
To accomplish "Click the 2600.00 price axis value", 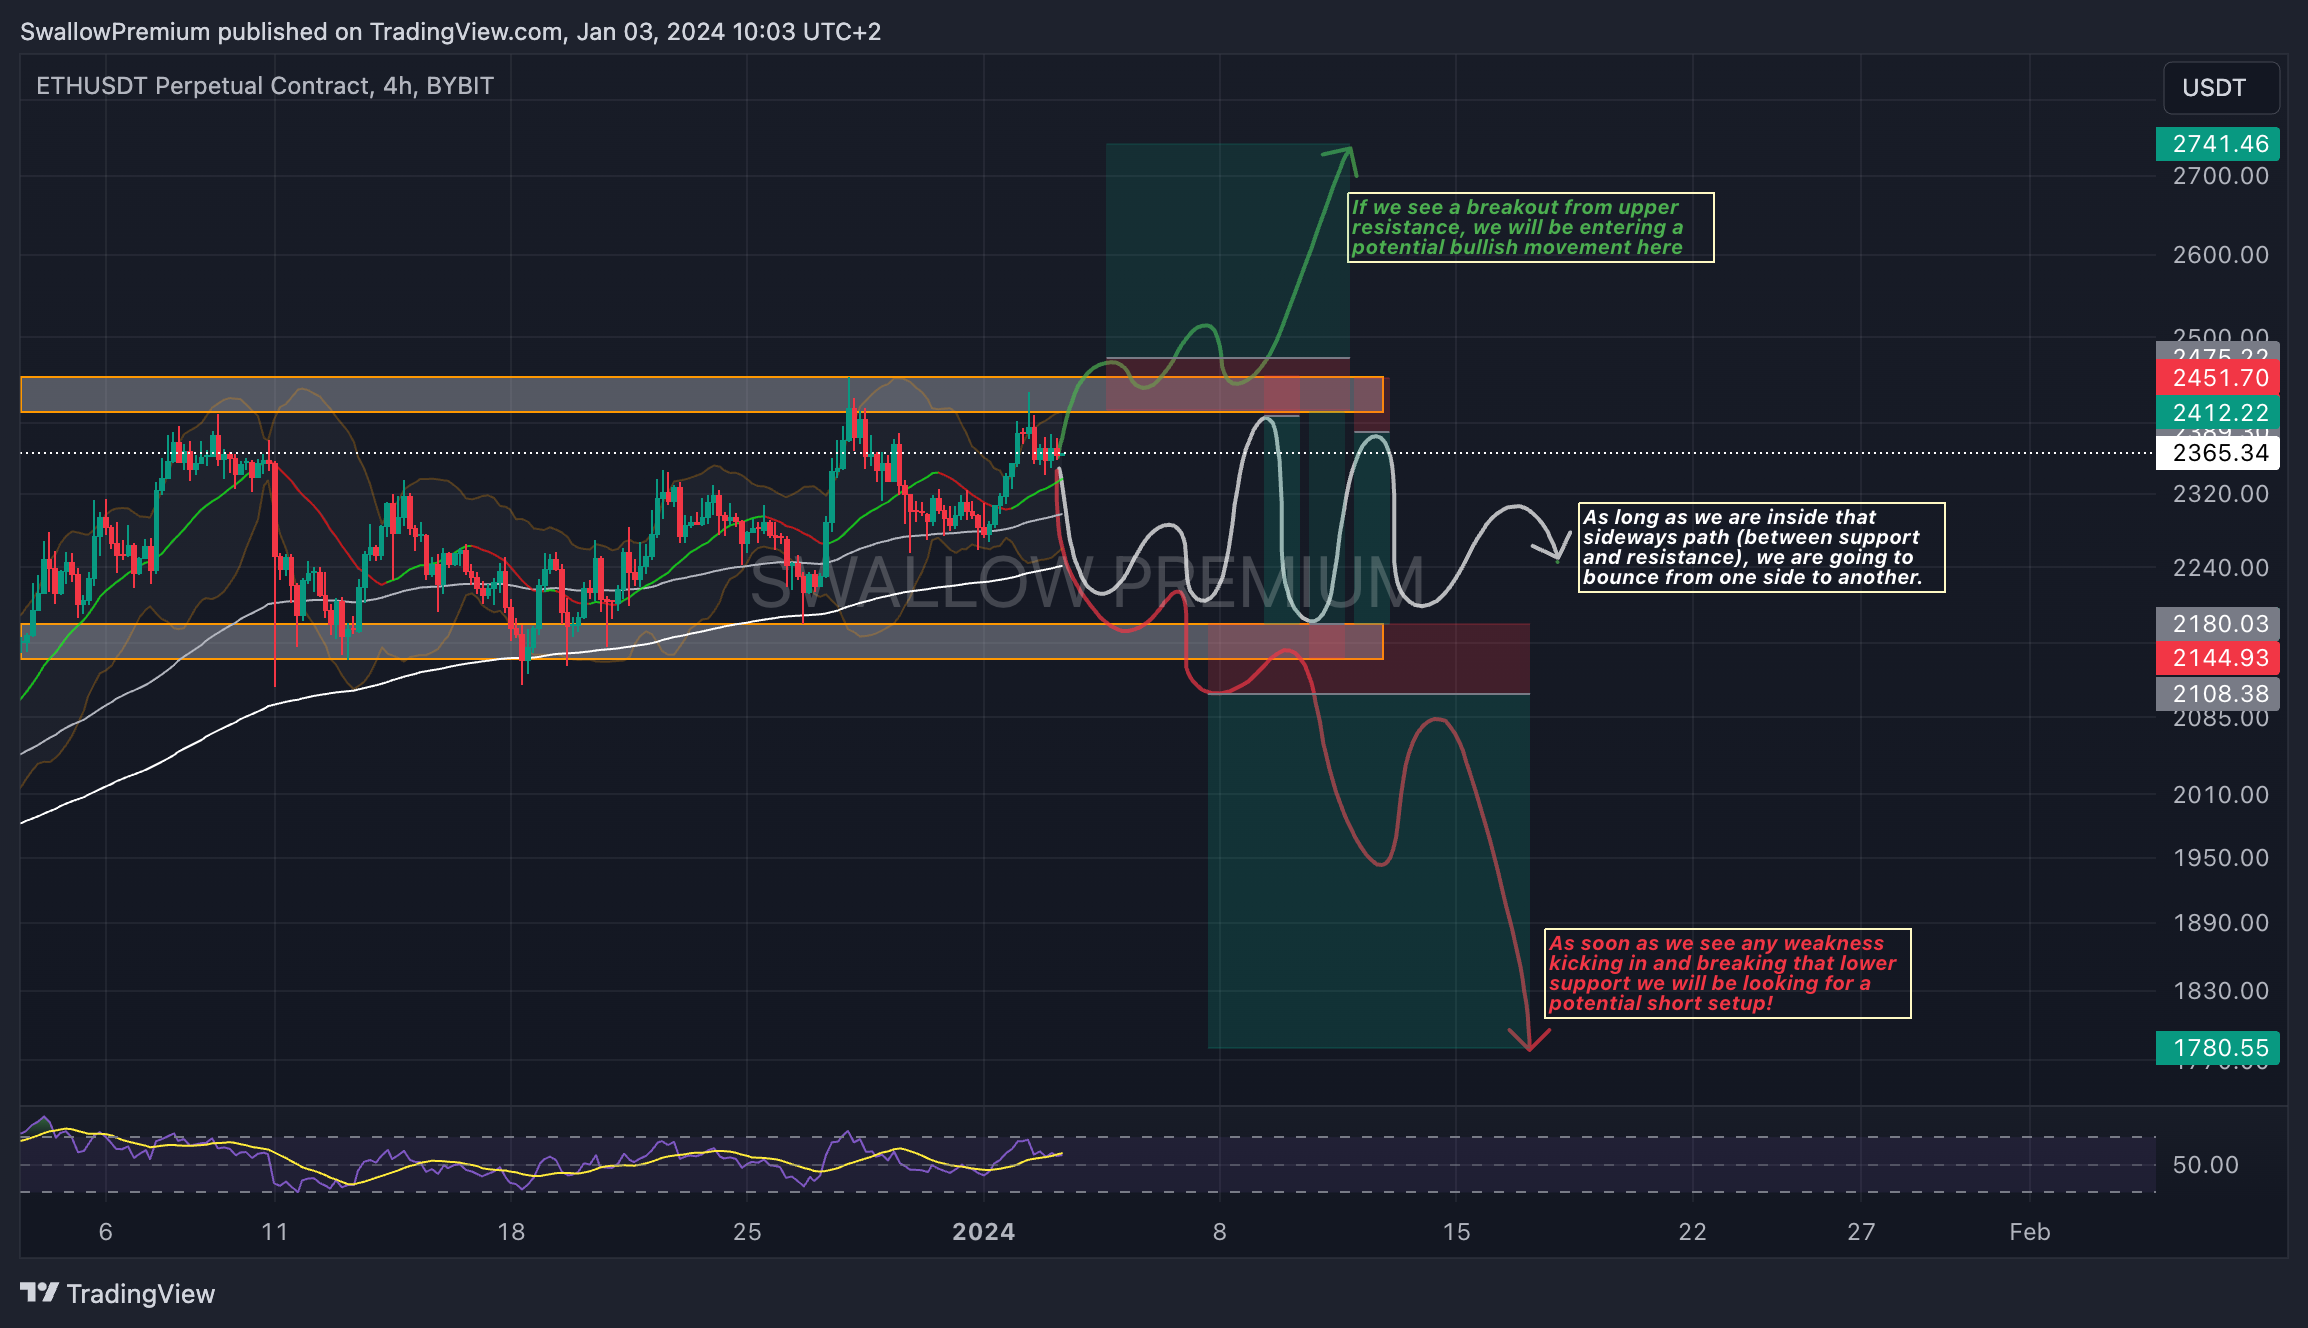I will 2221,255.
